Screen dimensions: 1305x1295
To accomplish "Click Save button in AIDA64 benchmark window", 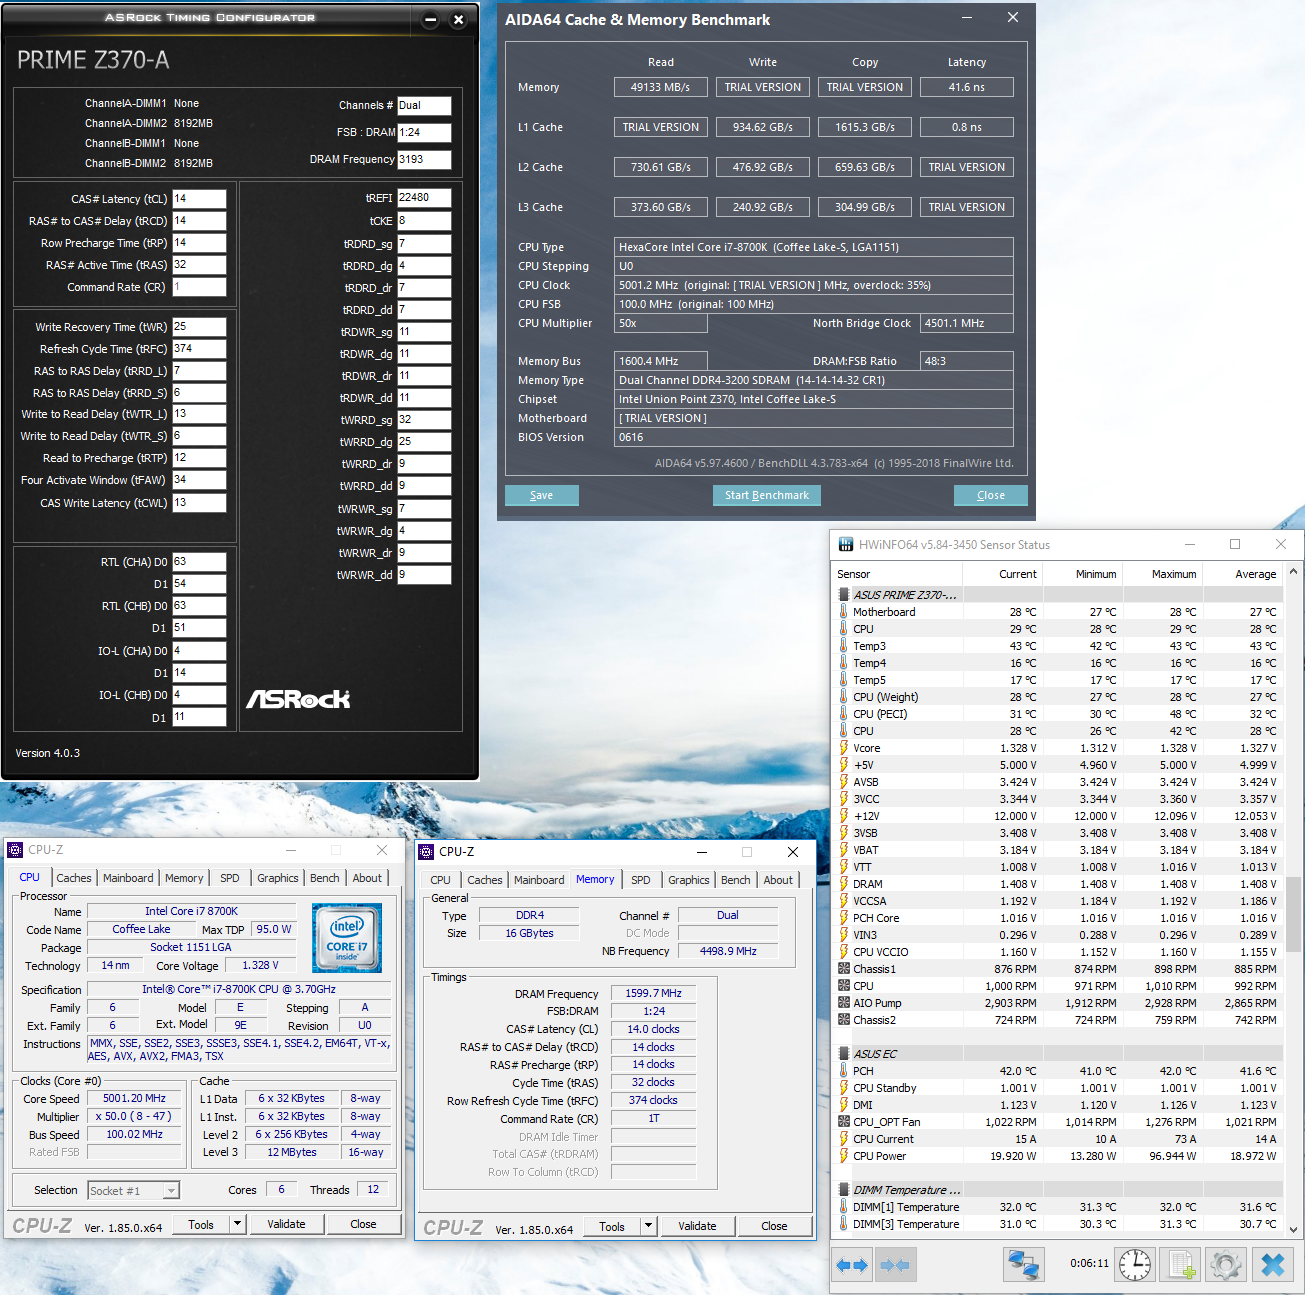I will pos(541,495).
